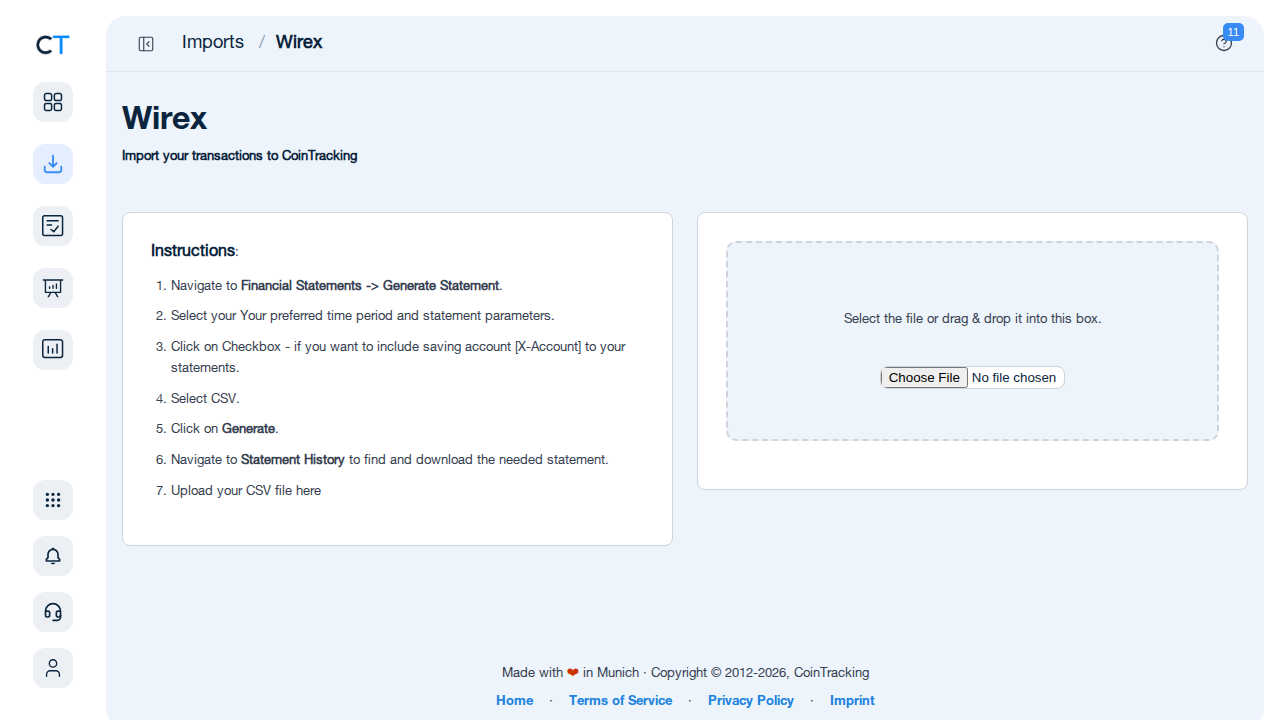Screen dimensions: 1280x720
Task: Open the apps dots grid icon
Action: pyautogui.click(x=53, y=500)
